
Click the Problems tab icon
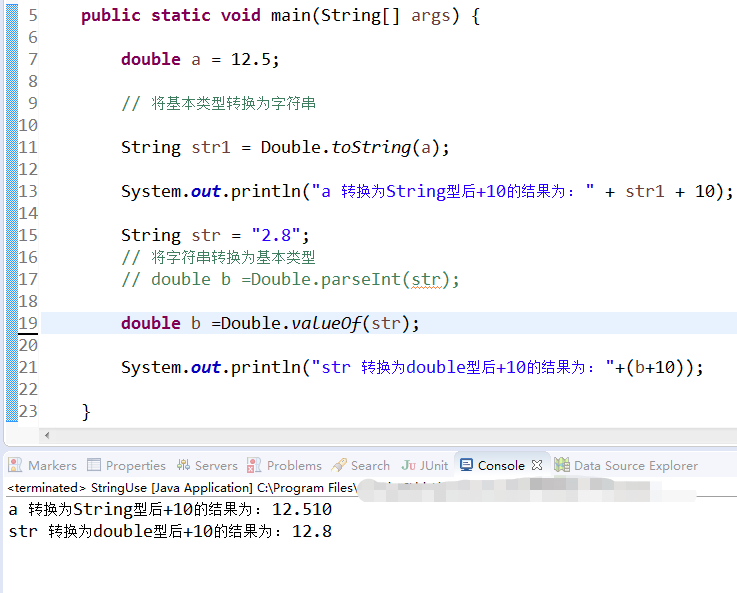coord(254,465)
